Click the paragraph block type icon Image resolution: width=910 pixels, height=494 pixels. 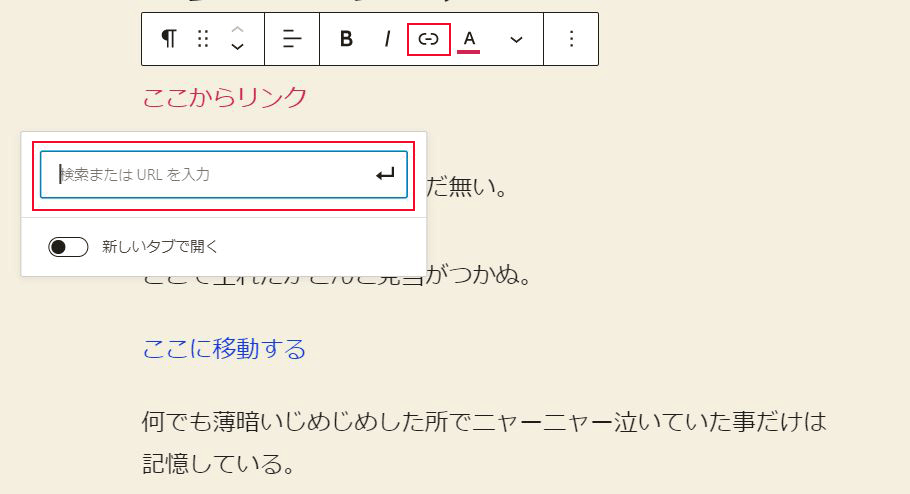pos(169,39)
